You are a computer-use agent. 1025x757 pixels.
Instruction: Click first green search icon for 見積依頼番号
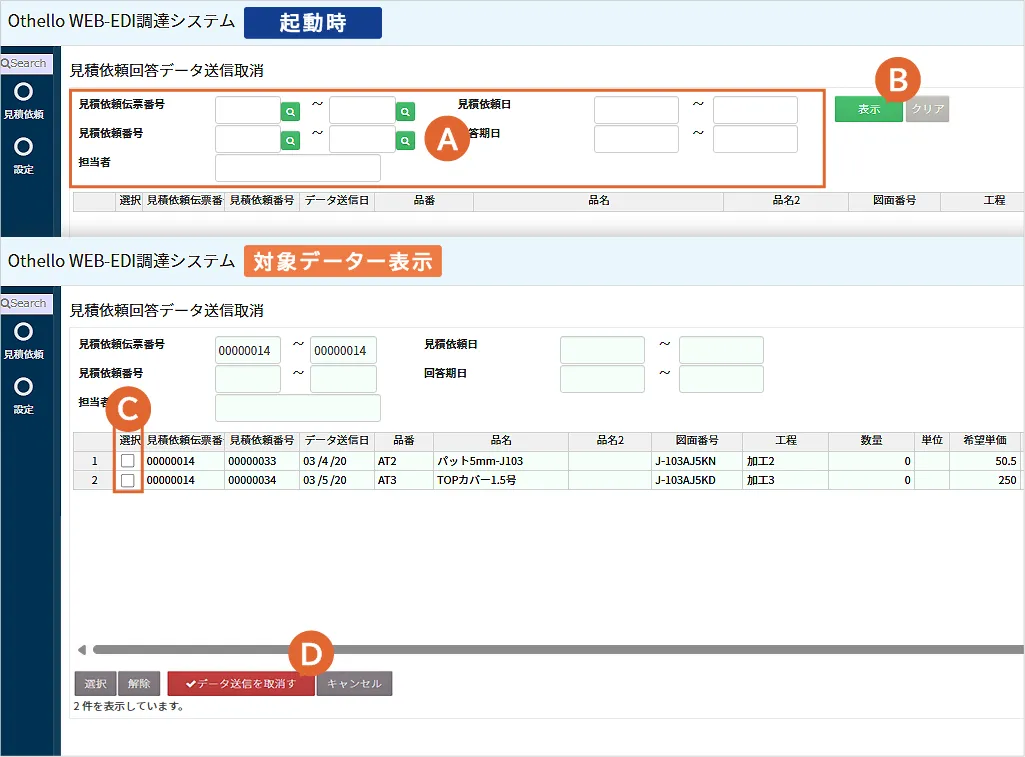pos(290,141)
